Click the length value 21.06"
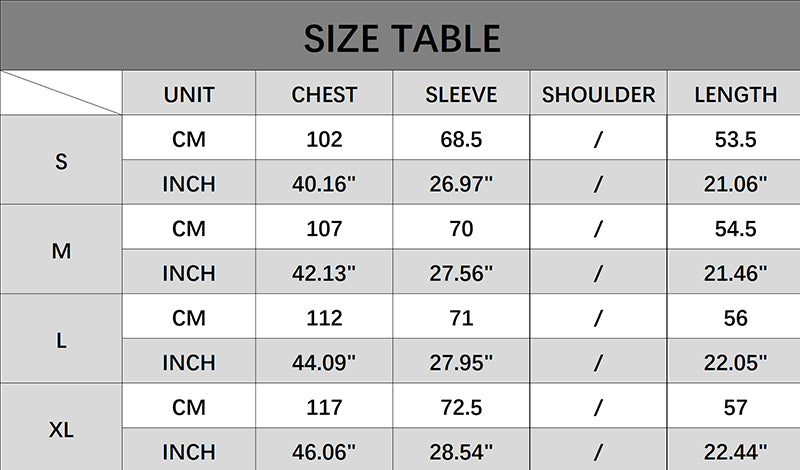Screen dimensions: 800x470 pyautogui.click(x=735, y=184)
